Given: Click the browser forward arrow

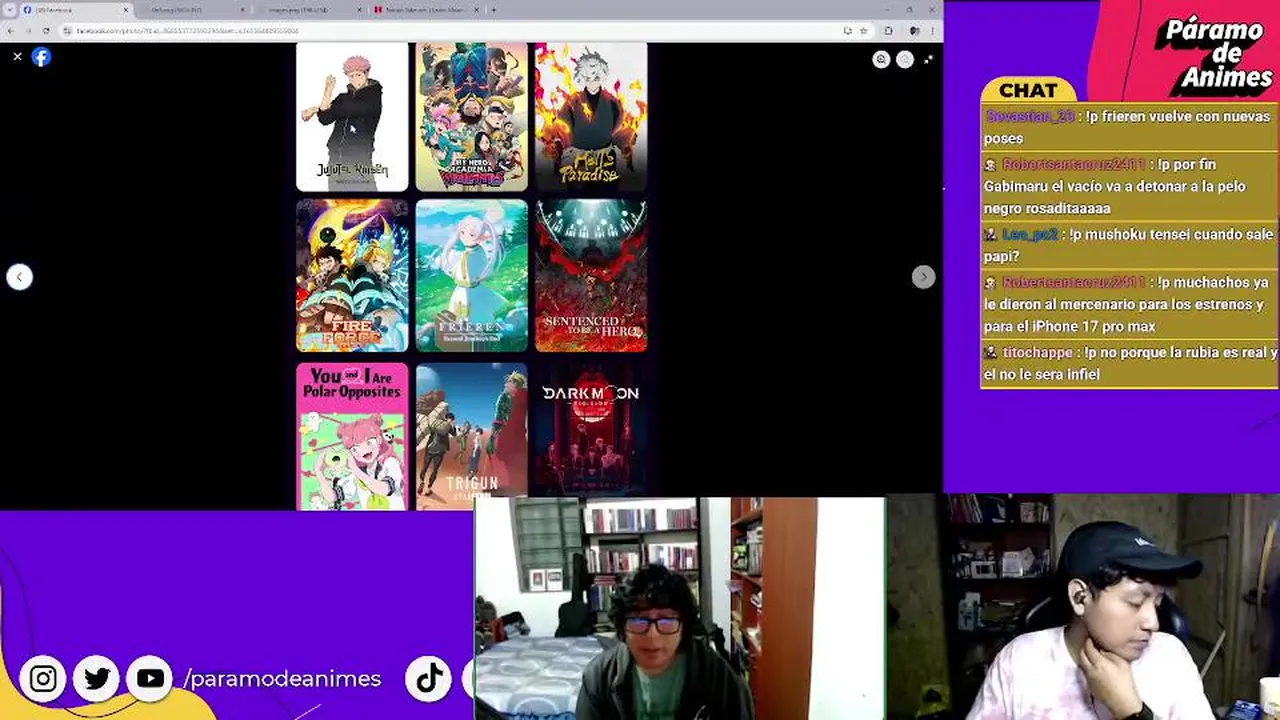Looking at the screenshot, I should [x=28, y=31].
